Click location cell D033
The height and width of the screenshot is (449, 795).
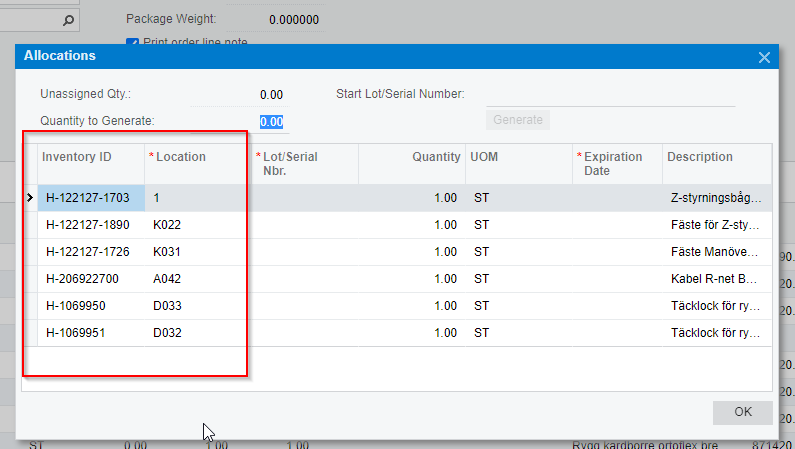(x=167, y=306)
